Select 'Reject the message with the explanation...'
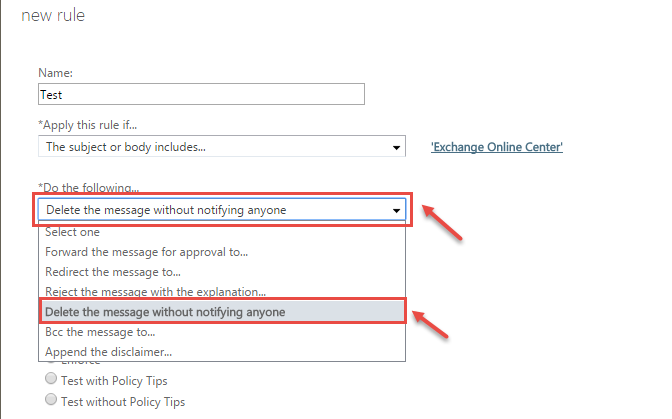672x419 pixels. coord(222,292)
